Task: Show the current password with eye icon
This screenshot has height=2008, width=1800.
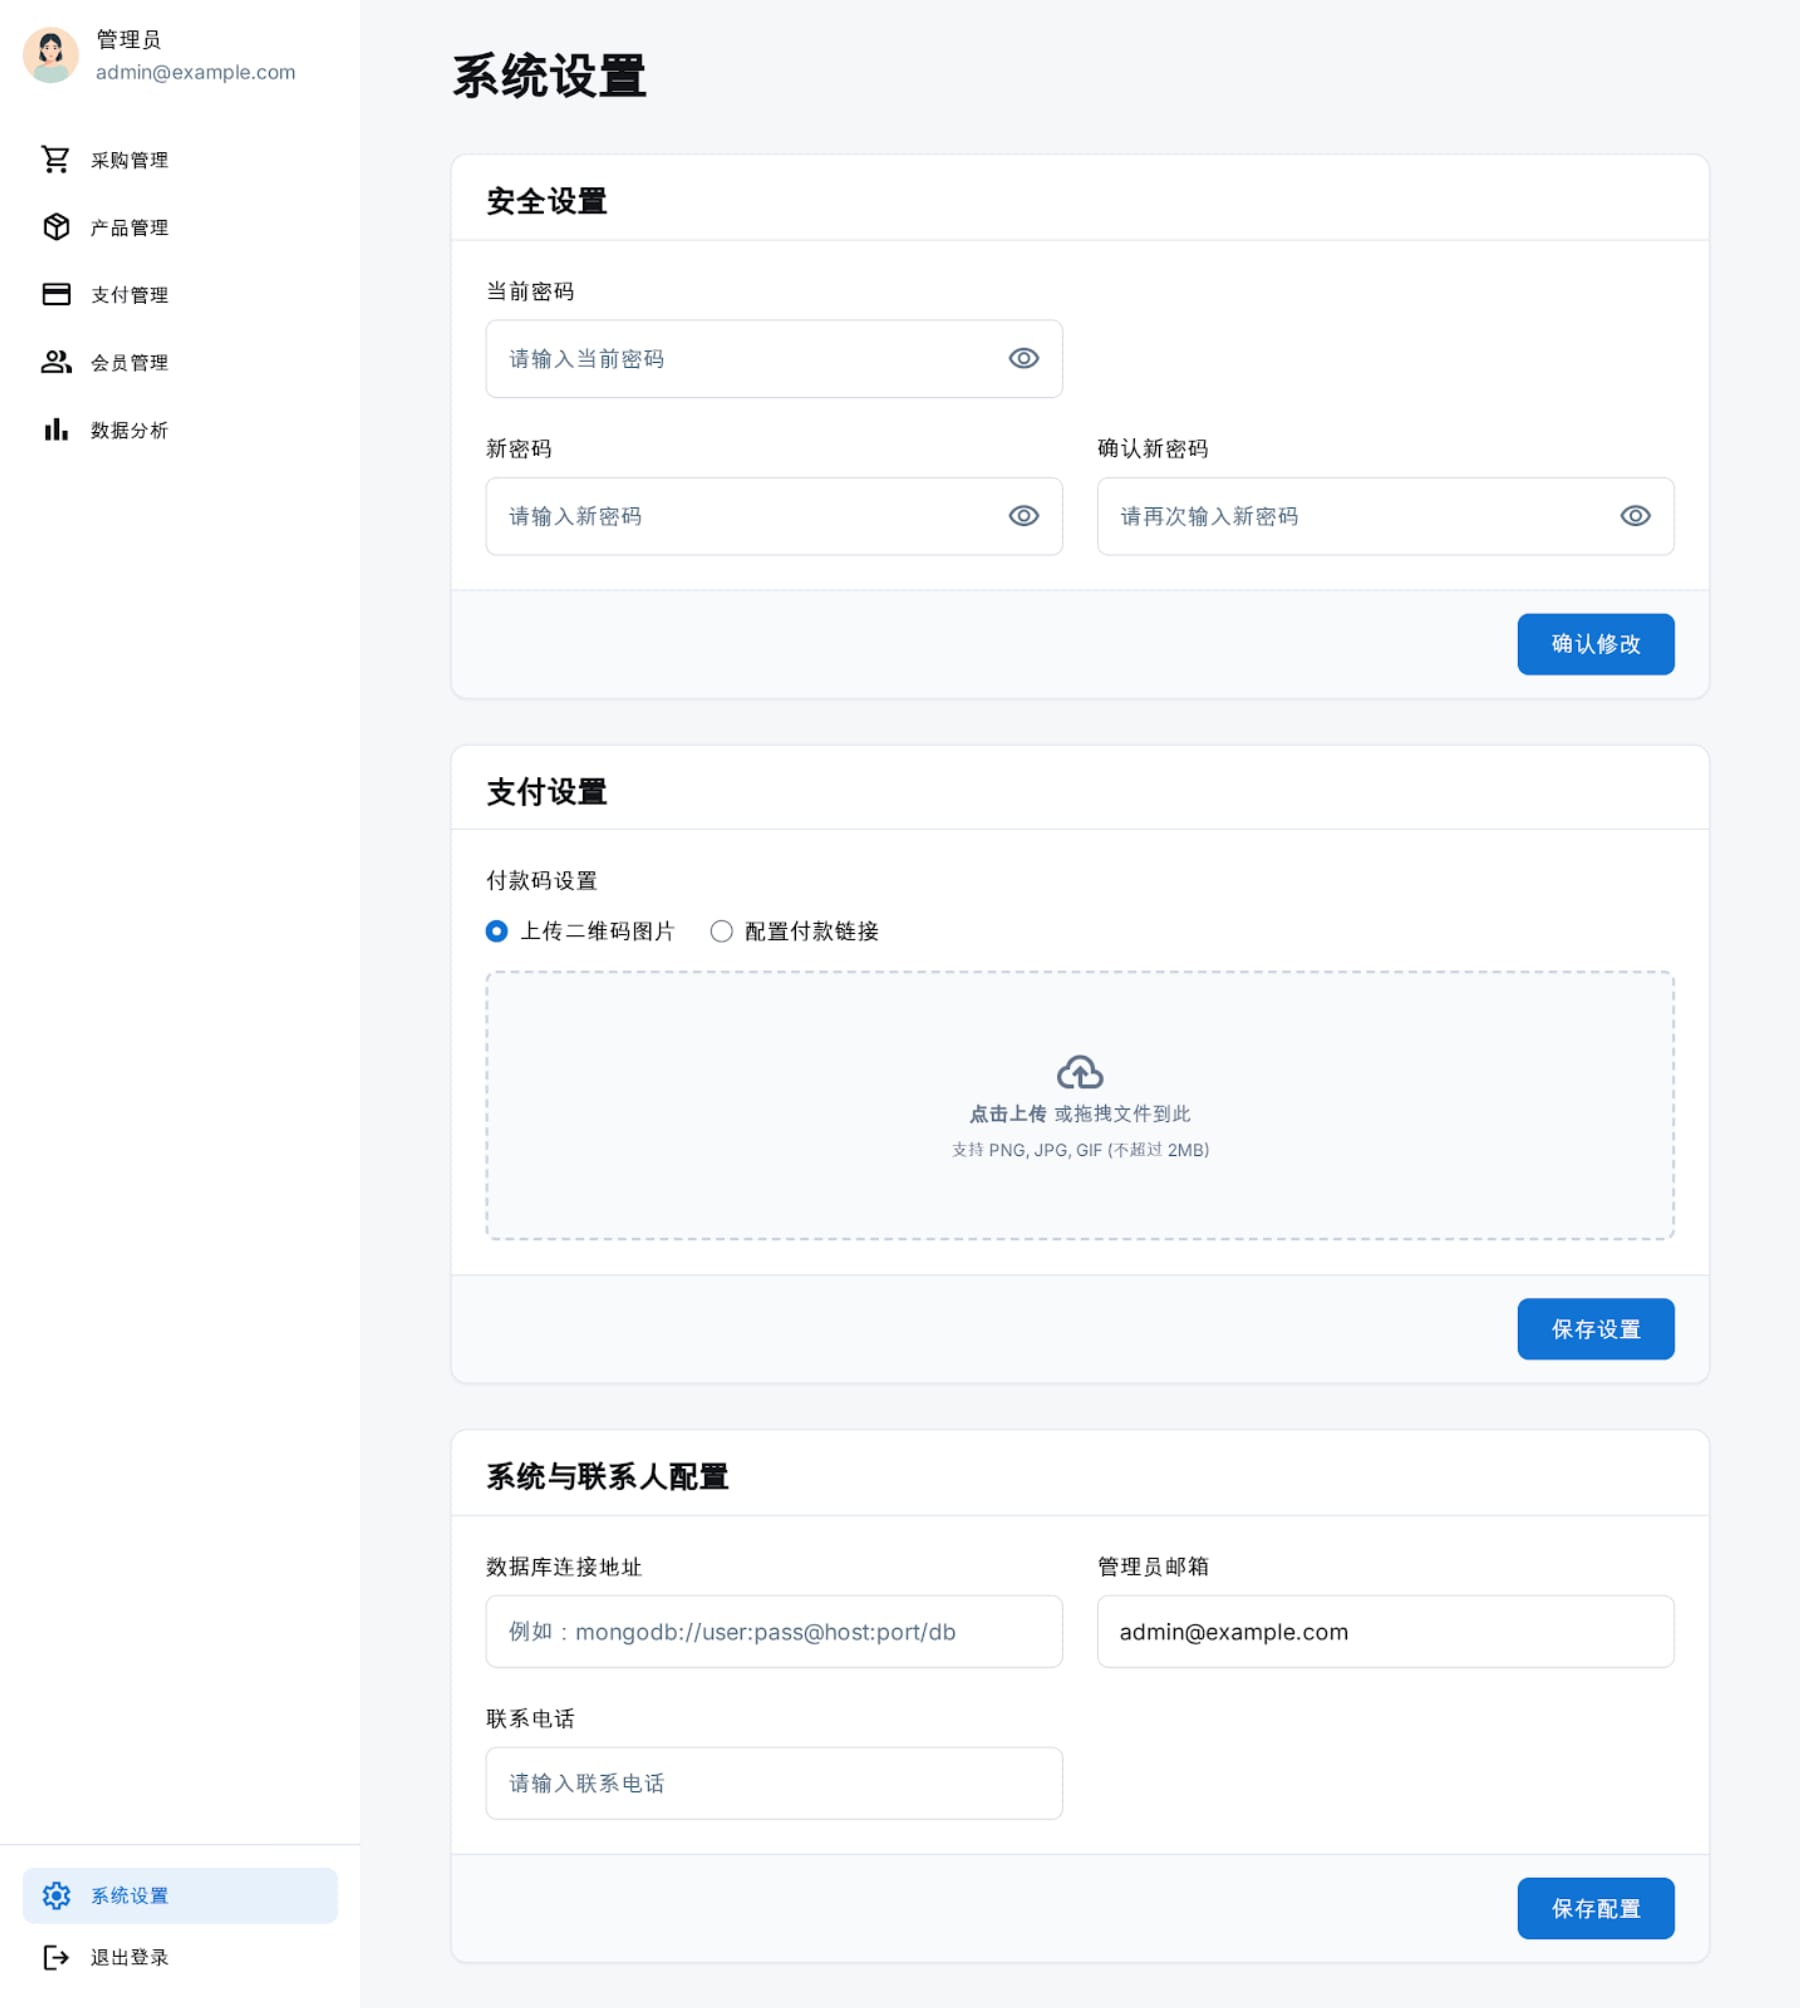Action: (x=1023, y=359)
